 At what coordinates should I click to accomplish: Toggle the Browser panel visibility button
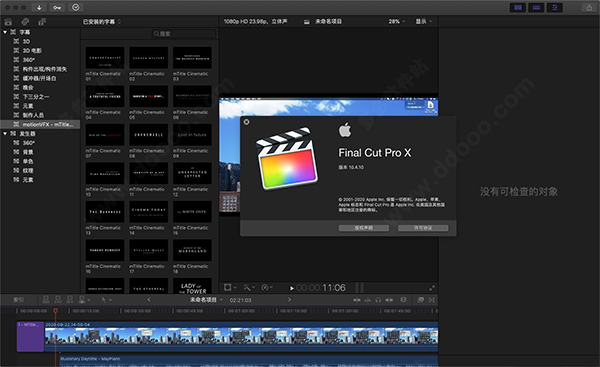tap(518, 7)
